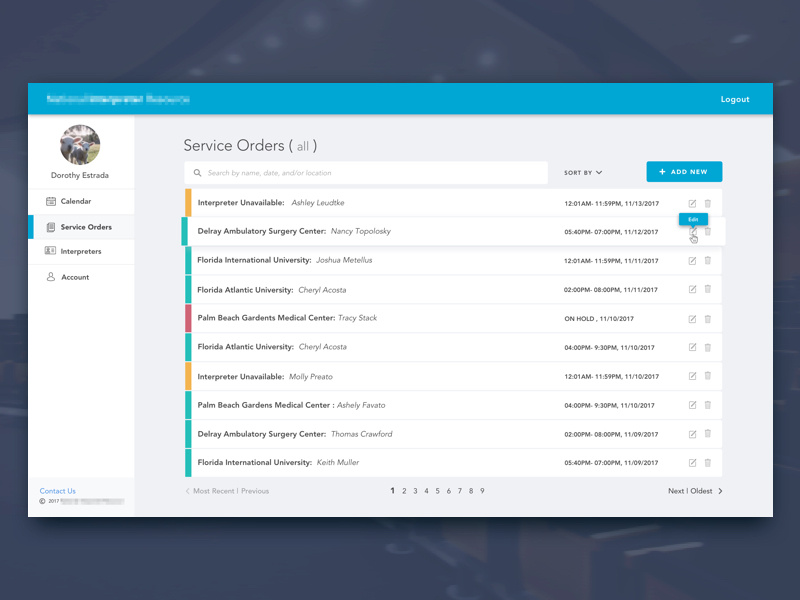Open the Interpreters section
Screen dimensions: 800x600
pos(82,252)
